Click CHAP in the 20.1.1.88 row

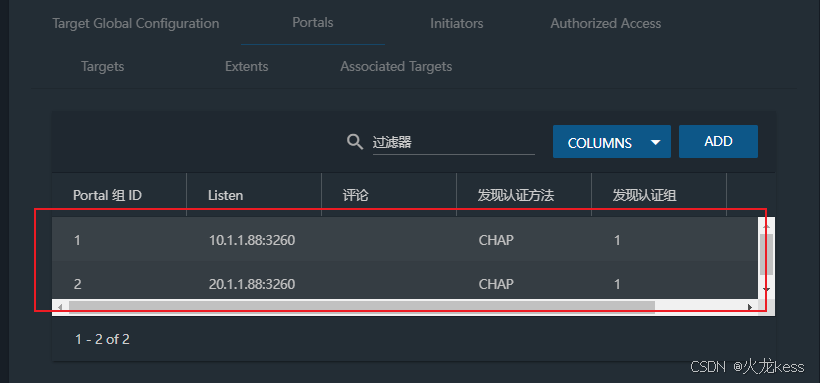(x=496, y=284)
